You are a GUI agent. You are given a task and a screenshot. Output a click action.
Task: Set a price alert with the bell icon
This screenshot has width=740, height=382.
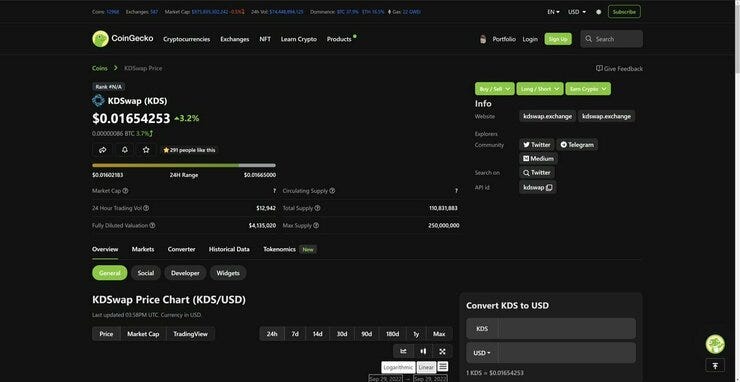coord(125,150)
